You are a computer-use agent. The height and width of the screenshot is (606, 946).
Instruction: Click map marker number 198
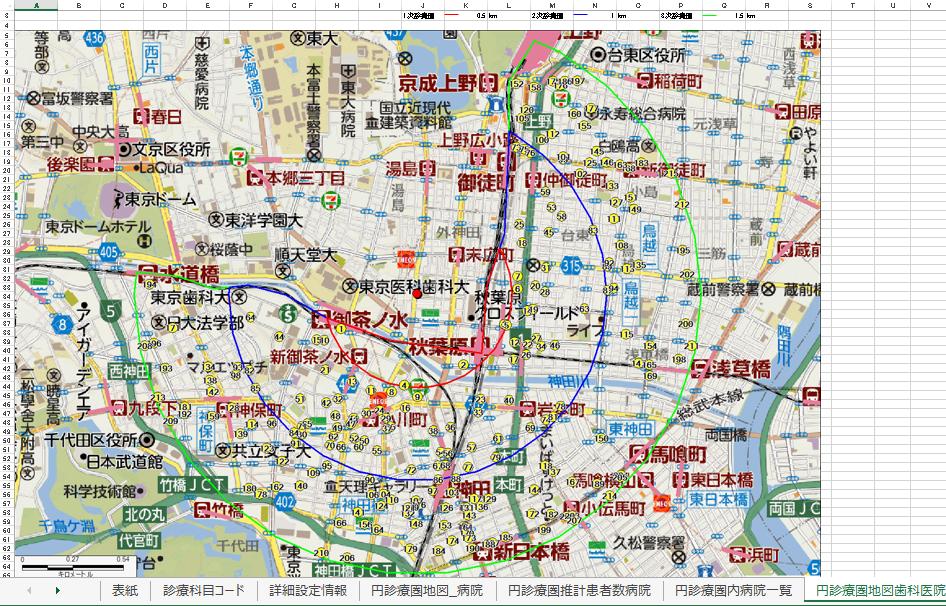pos(679,360)
